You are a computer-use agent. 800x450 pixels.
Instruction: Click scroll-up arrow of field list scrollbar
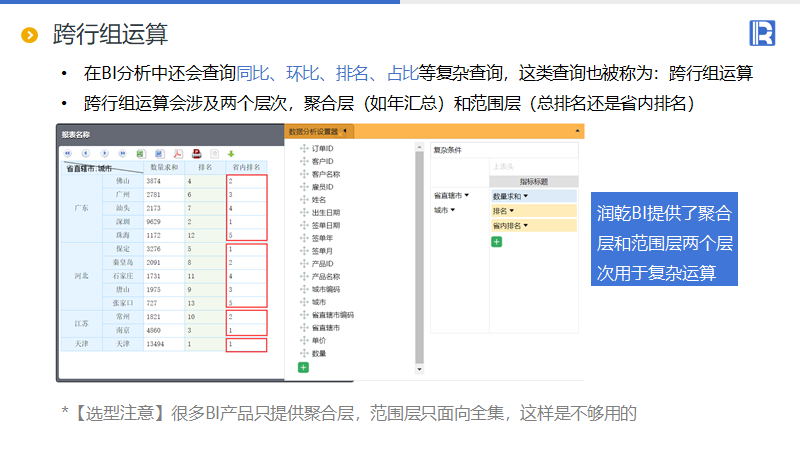[419, 147]
